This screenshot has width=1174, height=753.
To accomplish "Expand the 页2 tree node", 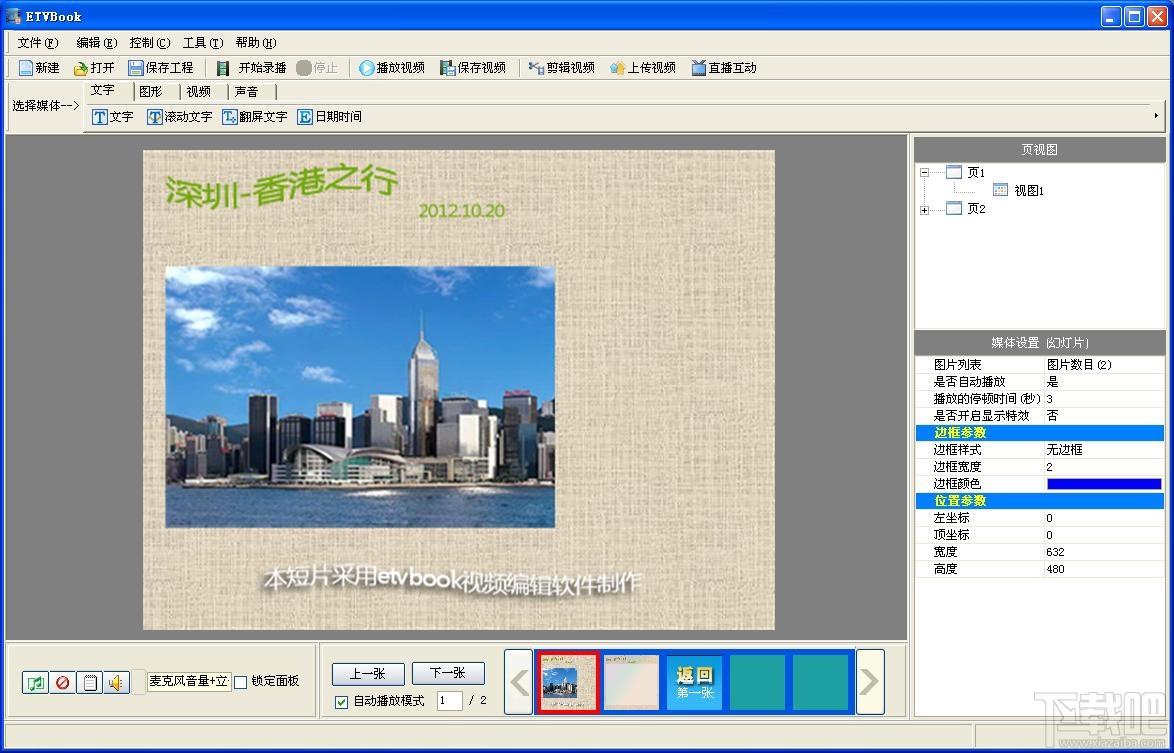I will [x=925, y=210].
